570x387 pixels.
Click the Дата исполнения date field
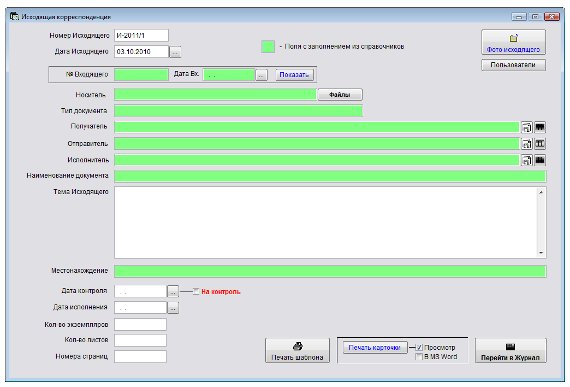point(140,308)
